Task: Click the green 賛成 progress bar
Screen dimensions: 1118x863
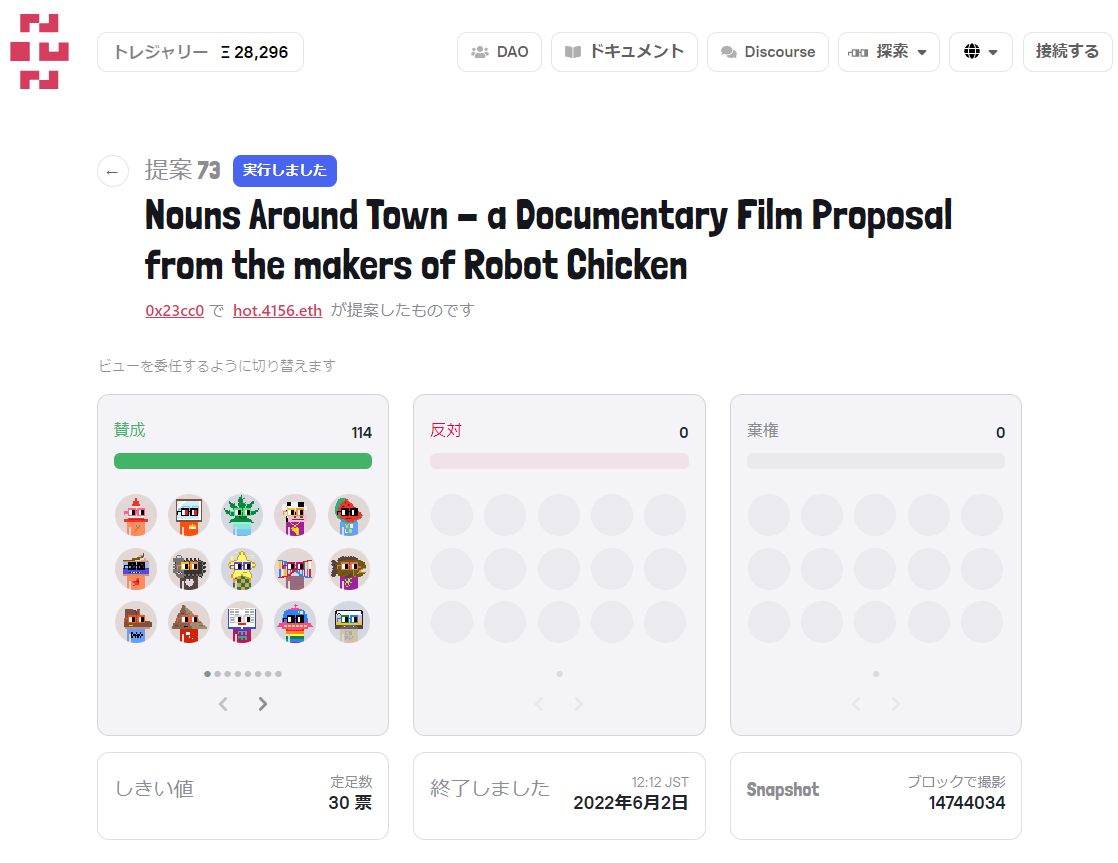Action: point(242,461)
